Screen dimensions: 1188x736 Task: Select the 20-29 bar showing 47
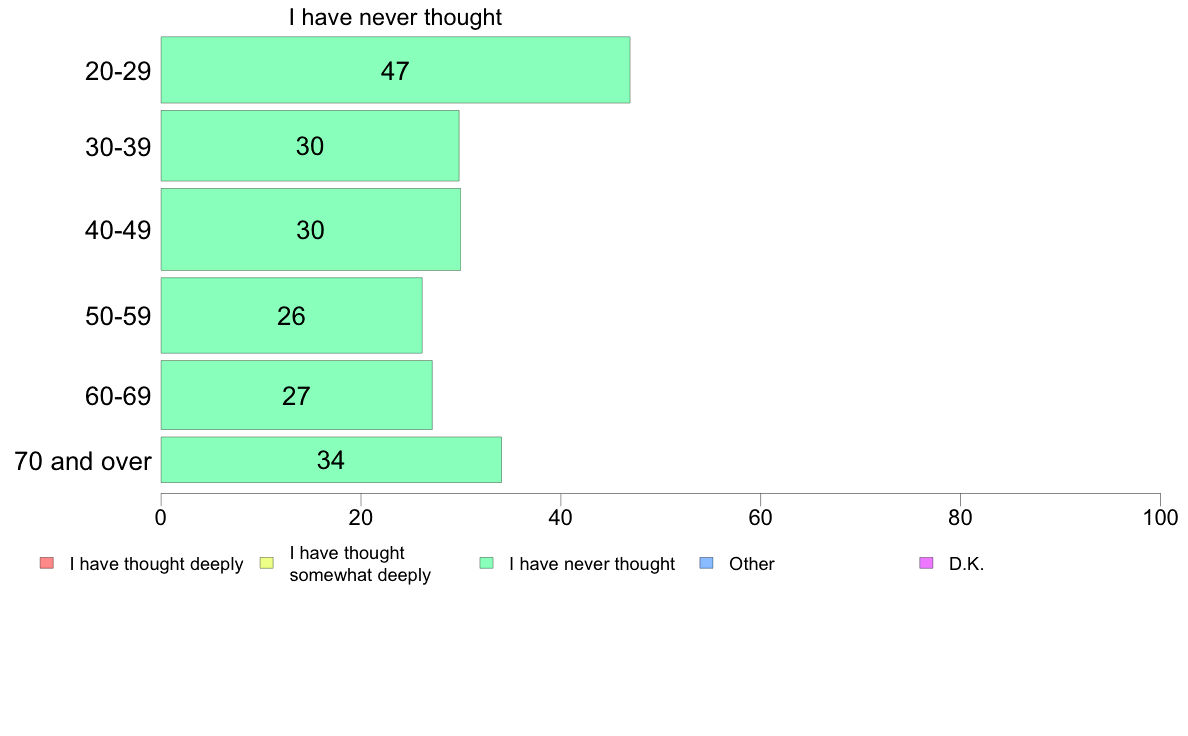395,70
